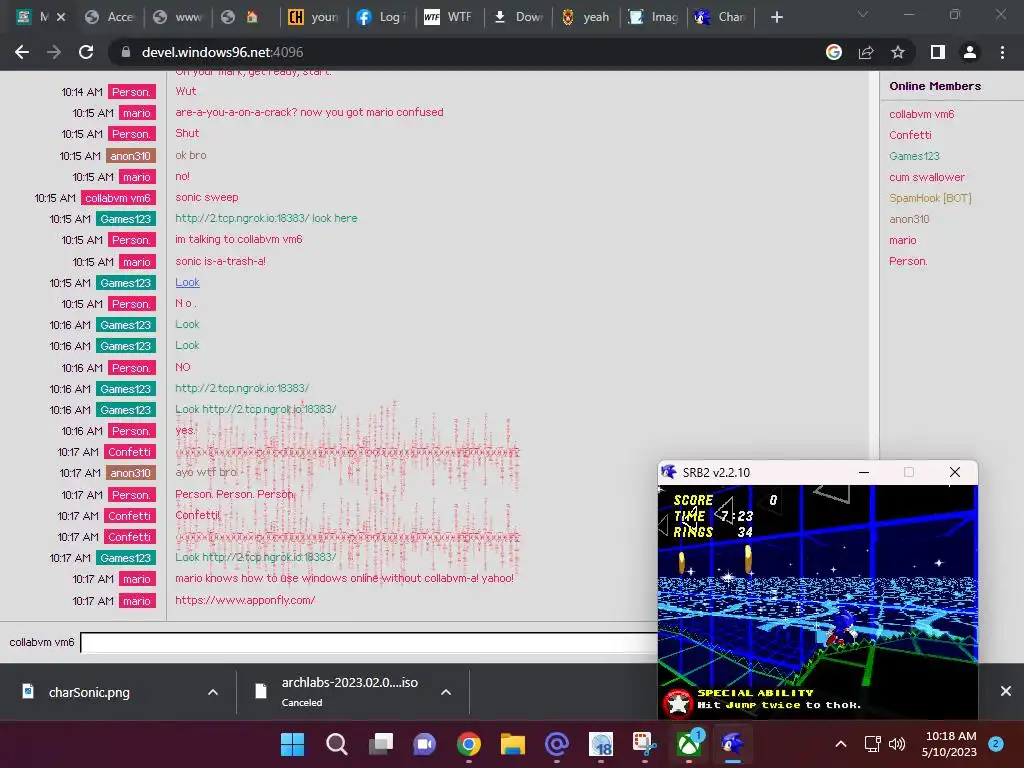The height and width of the screenshot is (768, 1024).
Task: Select Confetti in Online Members
Action: [910, 135]
